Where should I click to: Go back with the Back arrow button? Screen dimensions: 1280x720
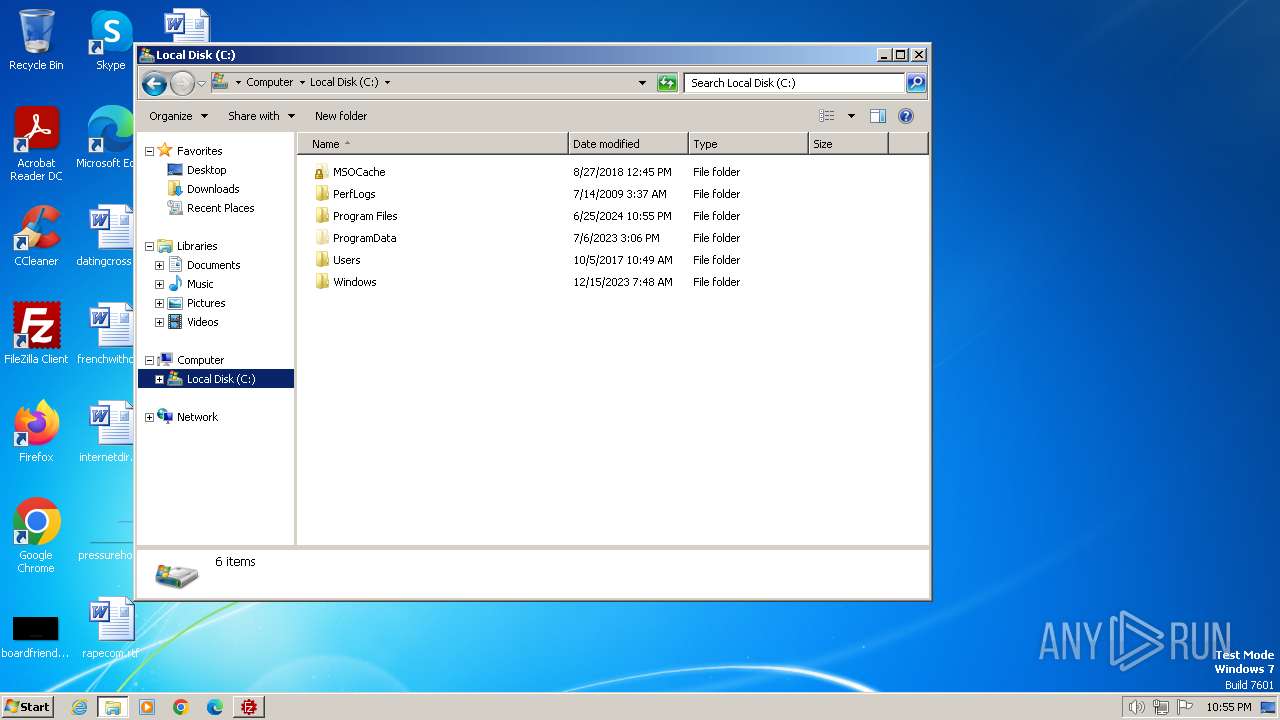[154, 83]
